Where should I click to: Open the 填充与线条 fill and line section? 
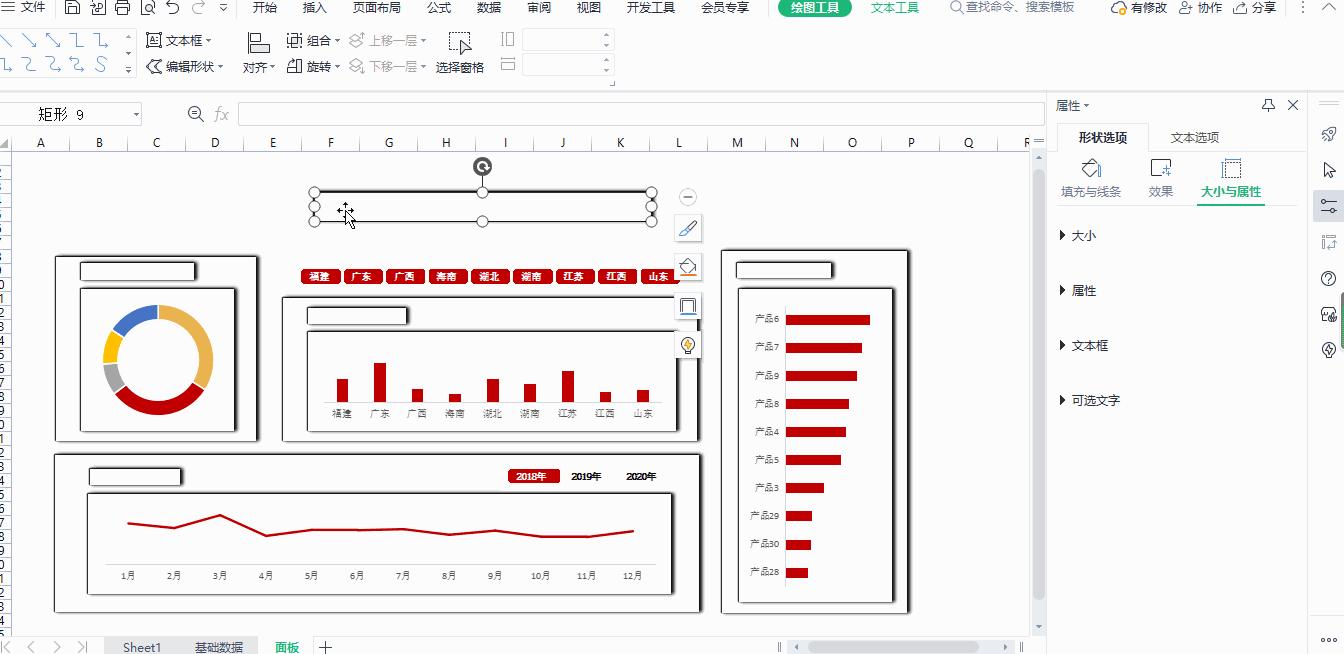1091,179
